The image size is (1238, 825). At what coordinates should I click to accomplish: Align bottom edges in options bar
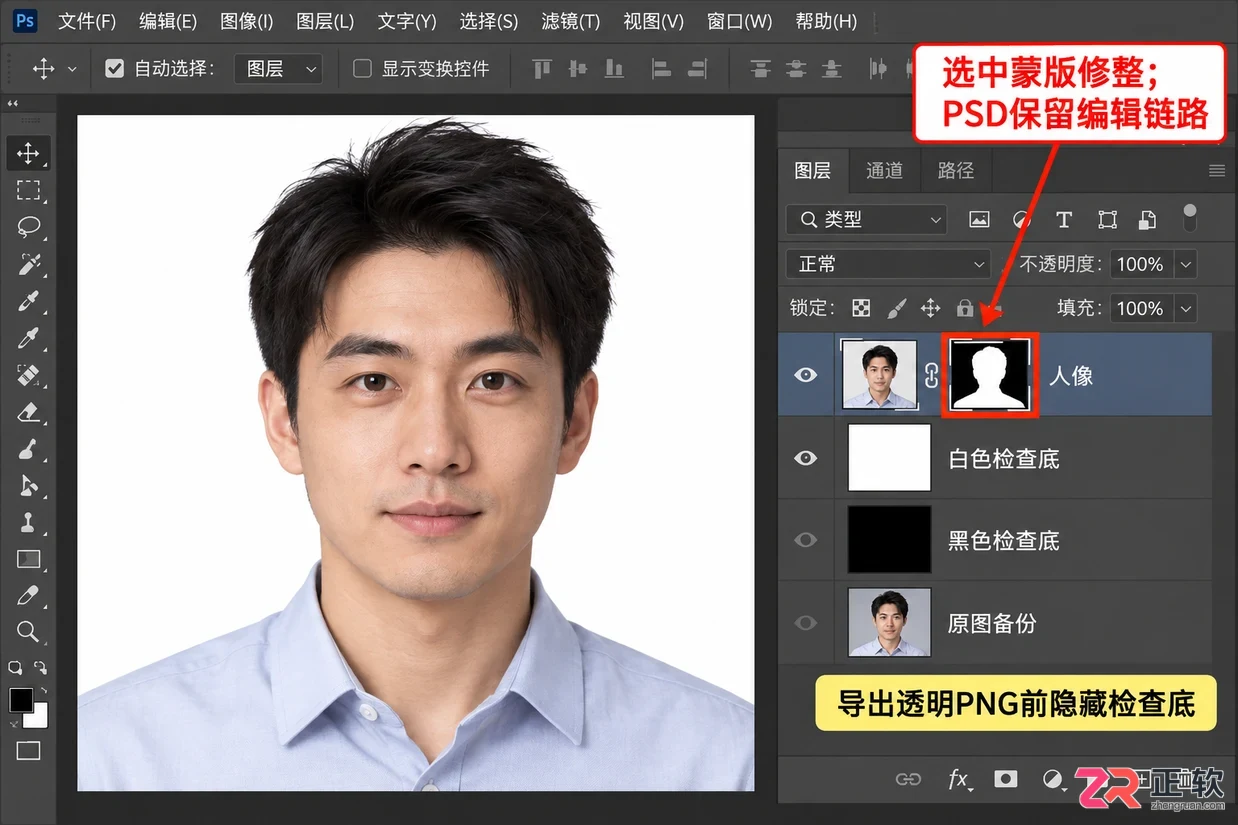[614, 68]
